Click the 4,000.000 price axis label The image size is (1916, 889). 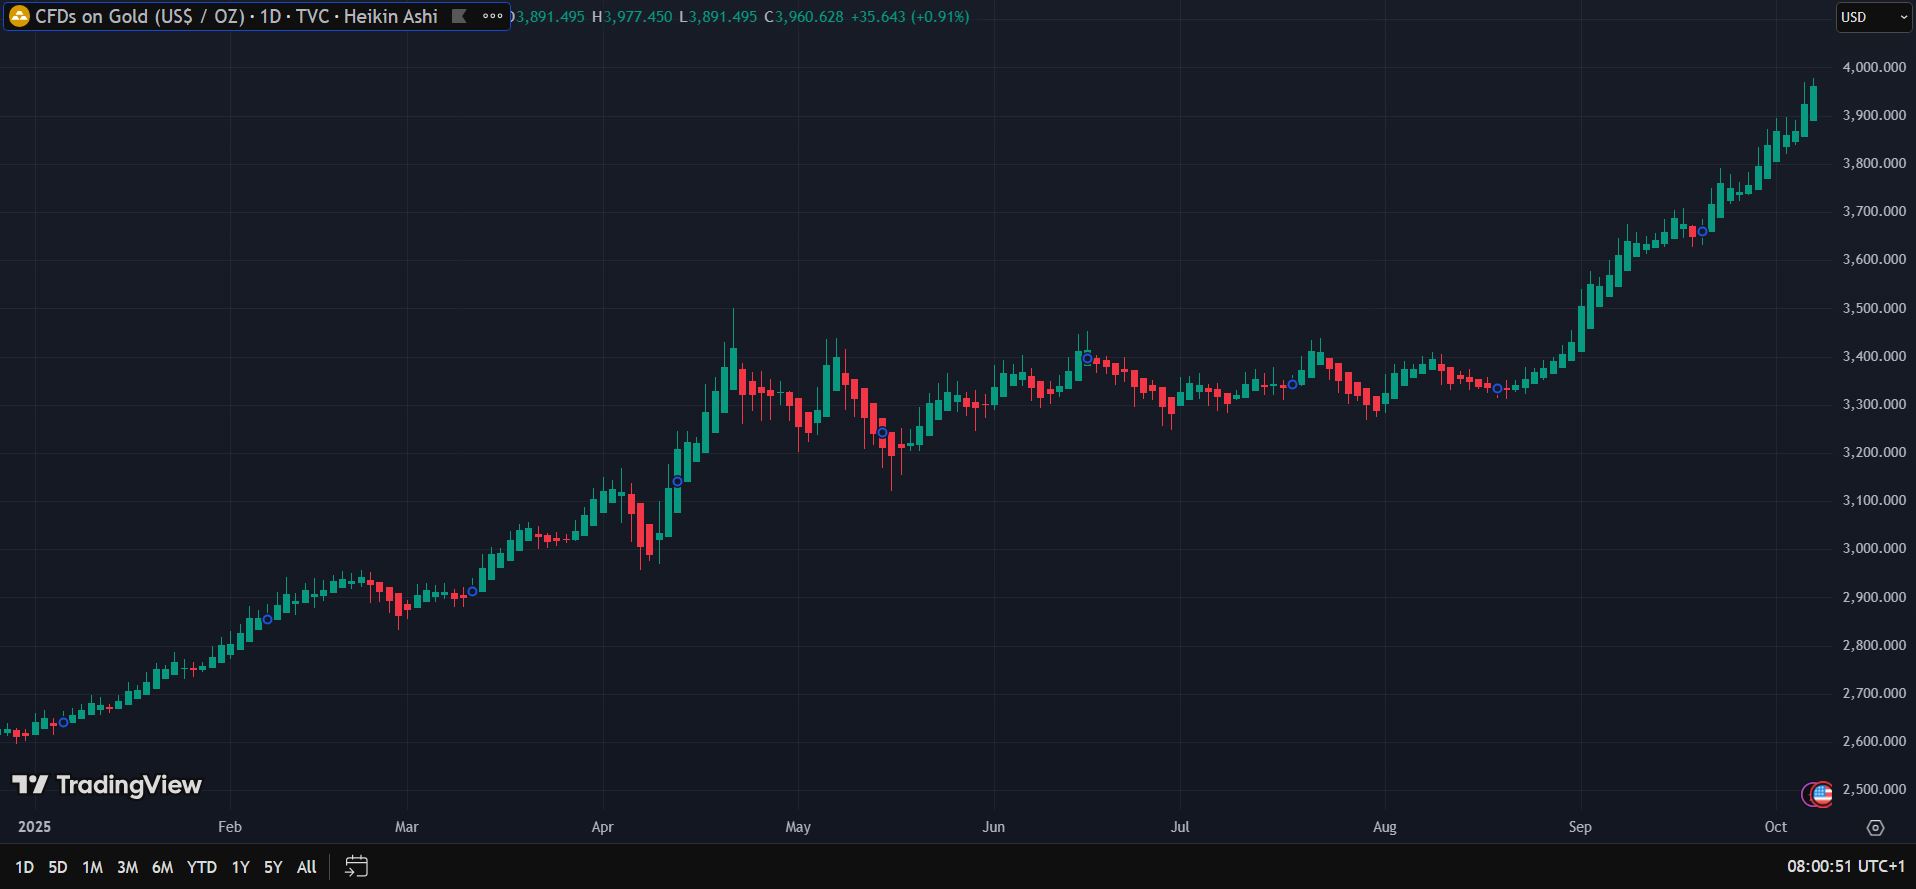click(1874, 67)
